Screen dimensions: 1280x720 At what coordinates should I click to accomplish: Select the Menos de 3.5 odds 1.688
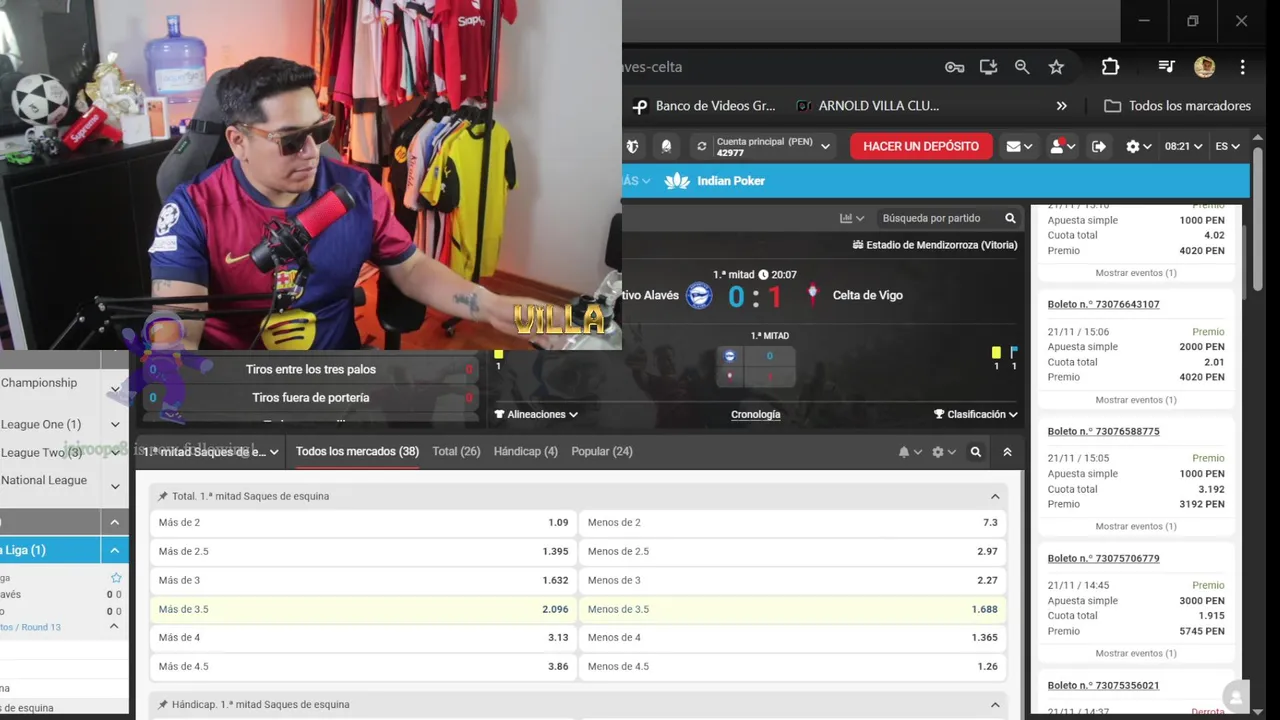(x=793, y=609)
